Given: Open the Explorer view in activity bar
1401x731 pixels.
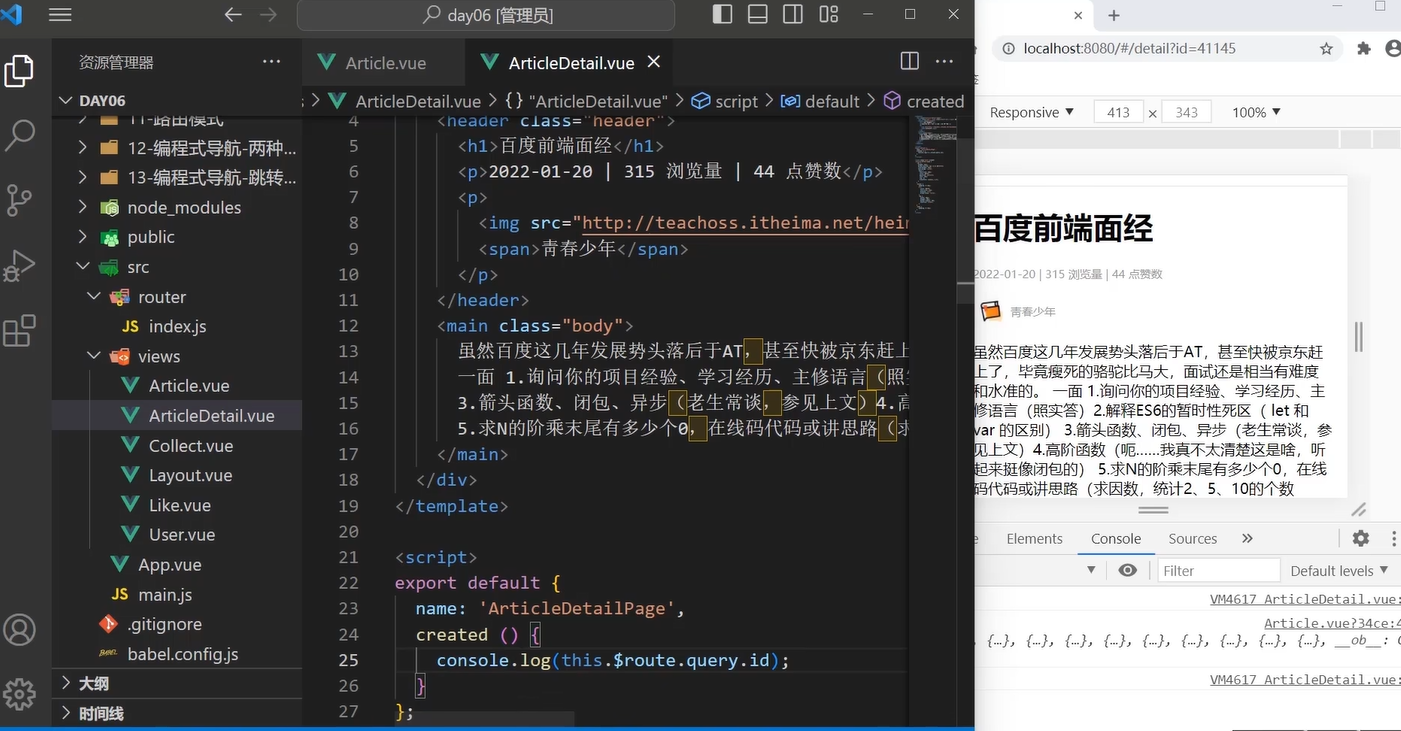Looking at the screenshot, I should coord(20,72).
